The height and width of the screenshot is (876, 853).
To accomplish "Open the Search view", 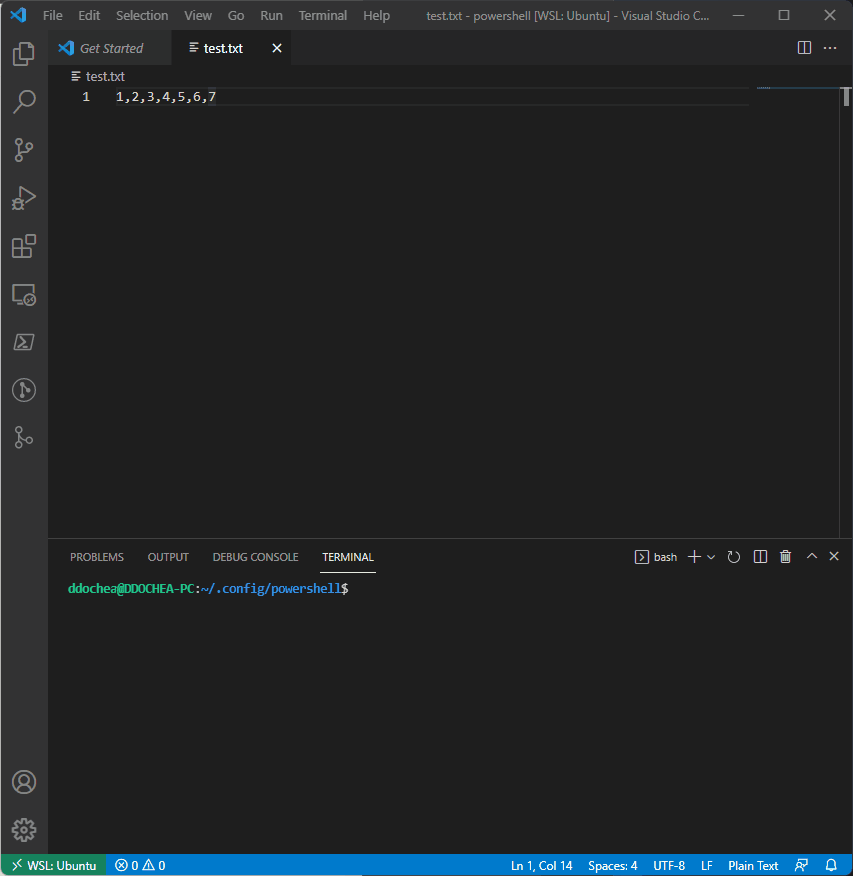I will tap(24, 102).
